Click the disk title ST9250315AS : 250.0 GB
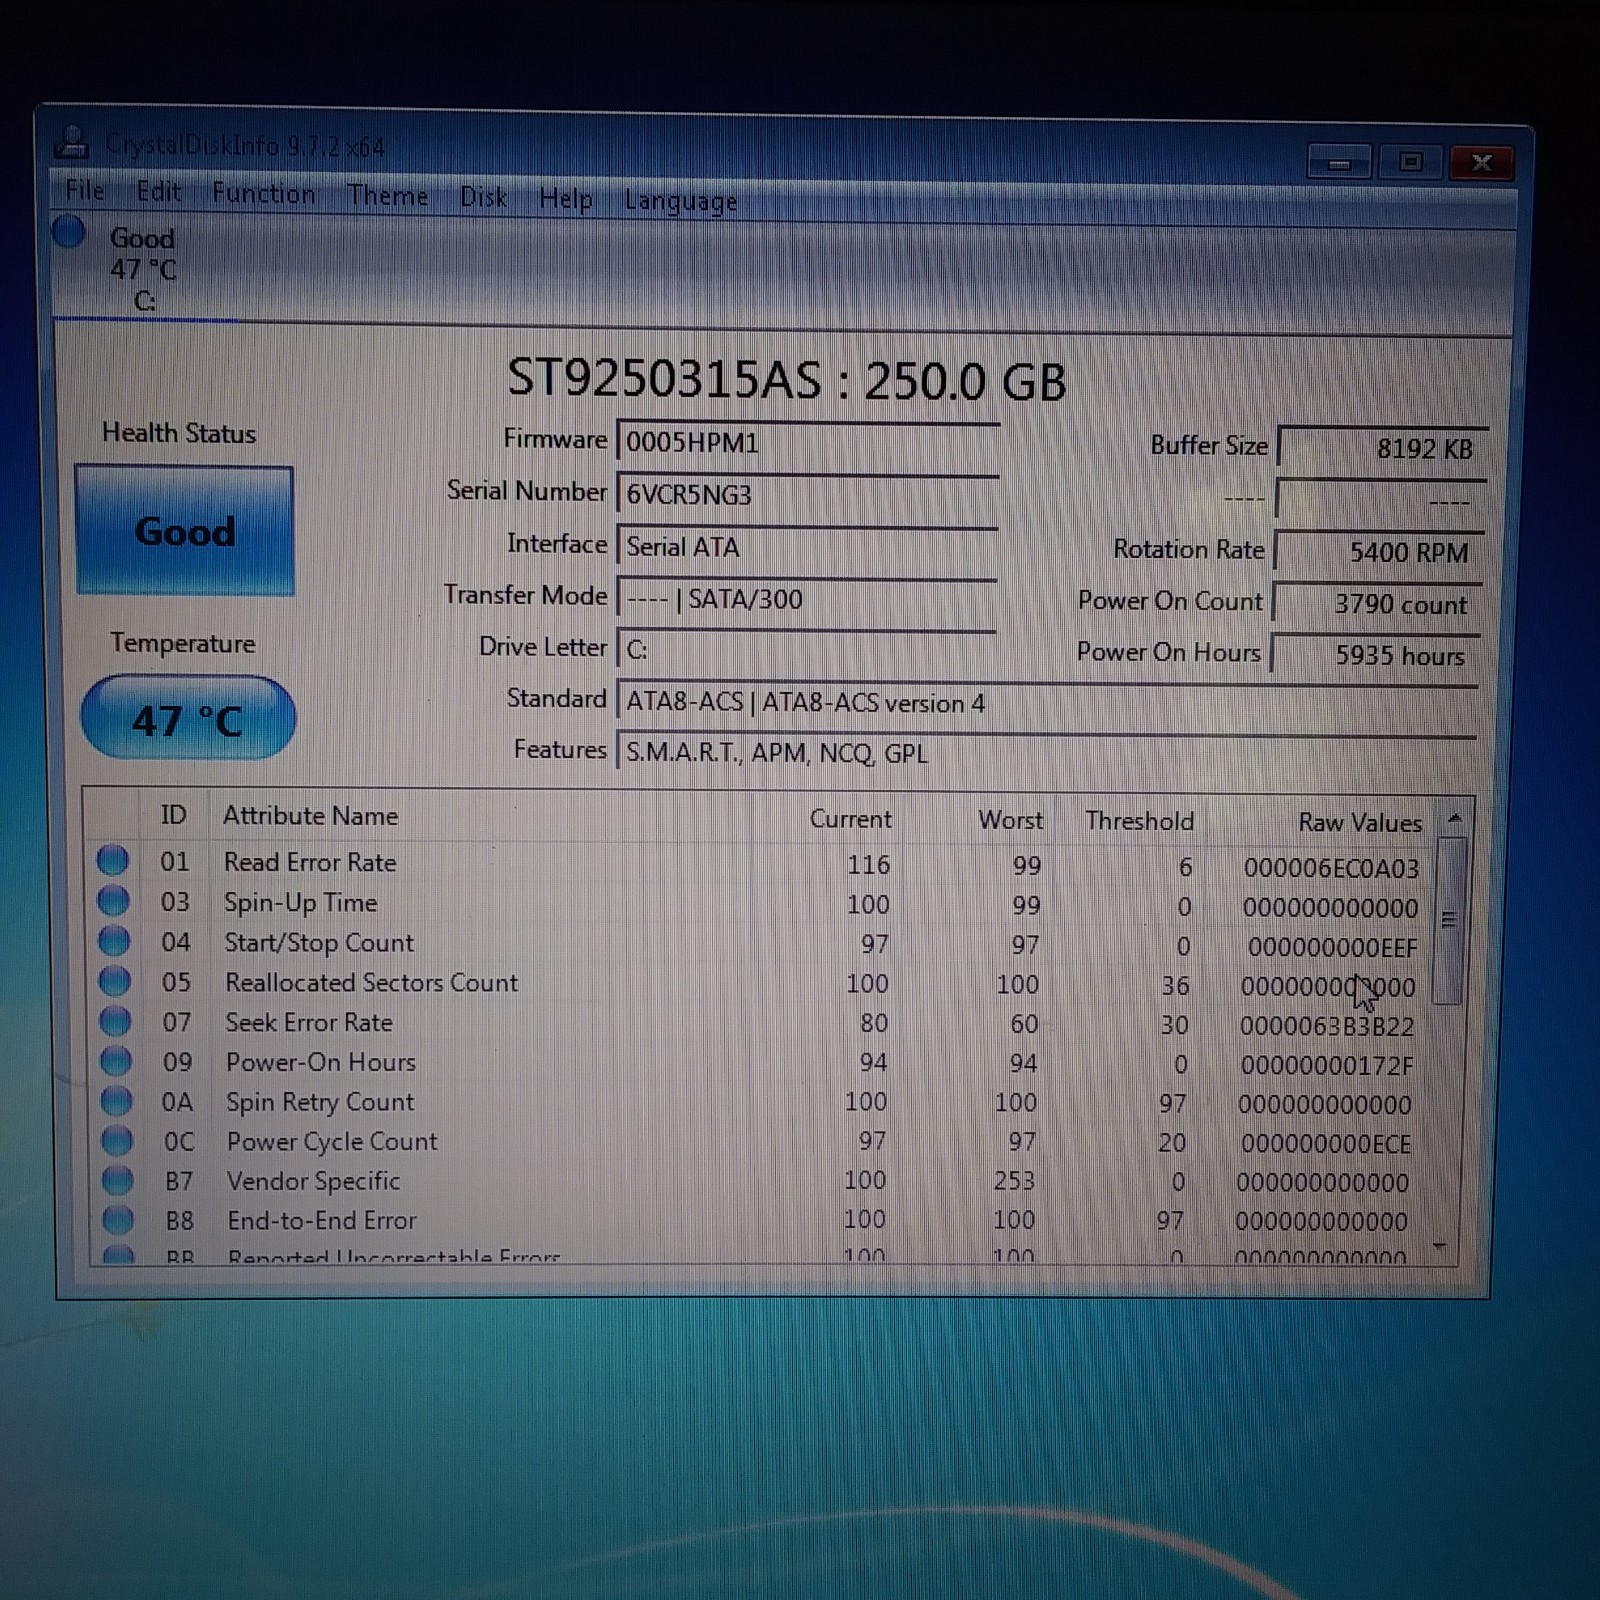The image size is (1600, 1600). (x=786, y=380)
